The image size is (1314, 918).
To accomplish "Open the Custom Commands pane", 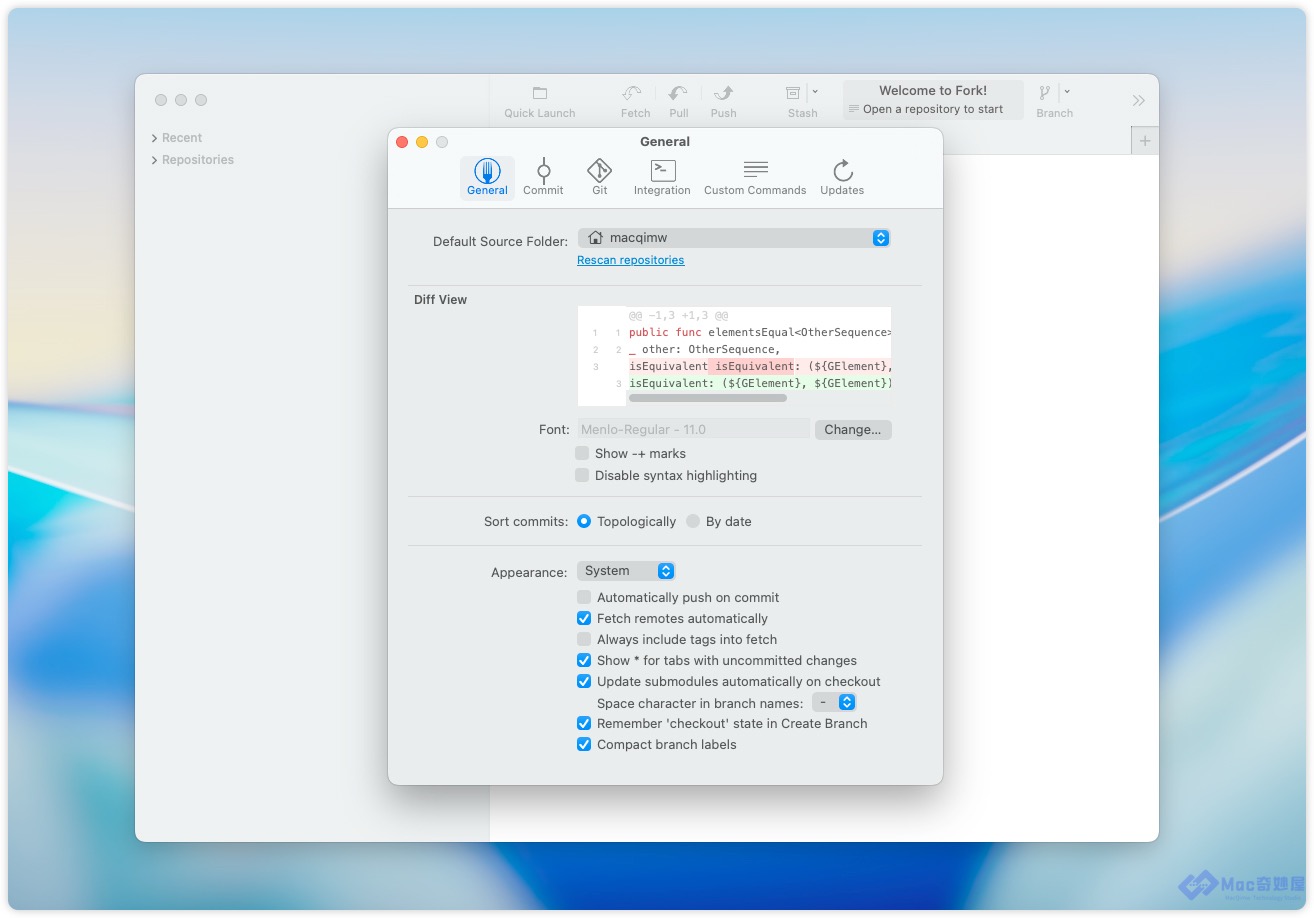I will tap(755, 177).
